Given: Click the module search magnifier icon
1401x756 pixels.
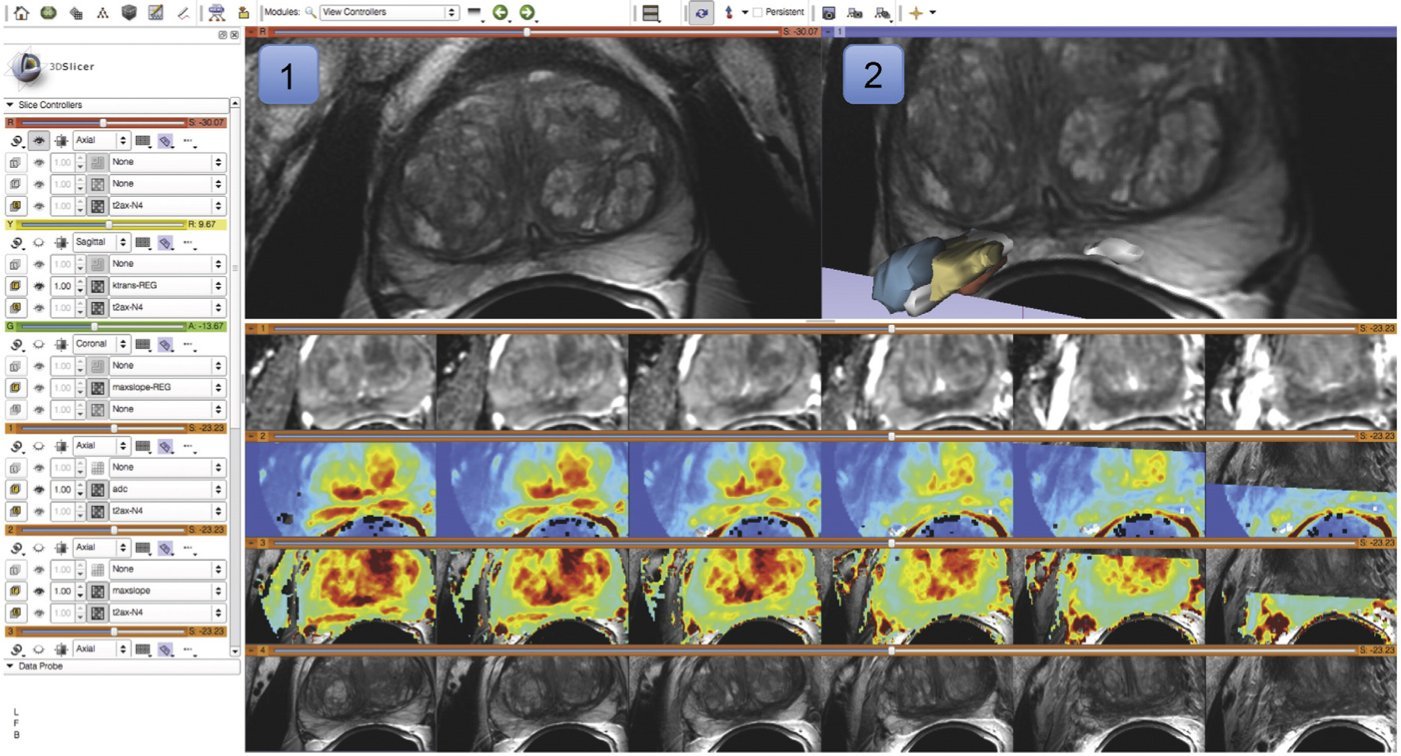Looking at the screenshot, I should pyautogui.click(x=310, y=13).
